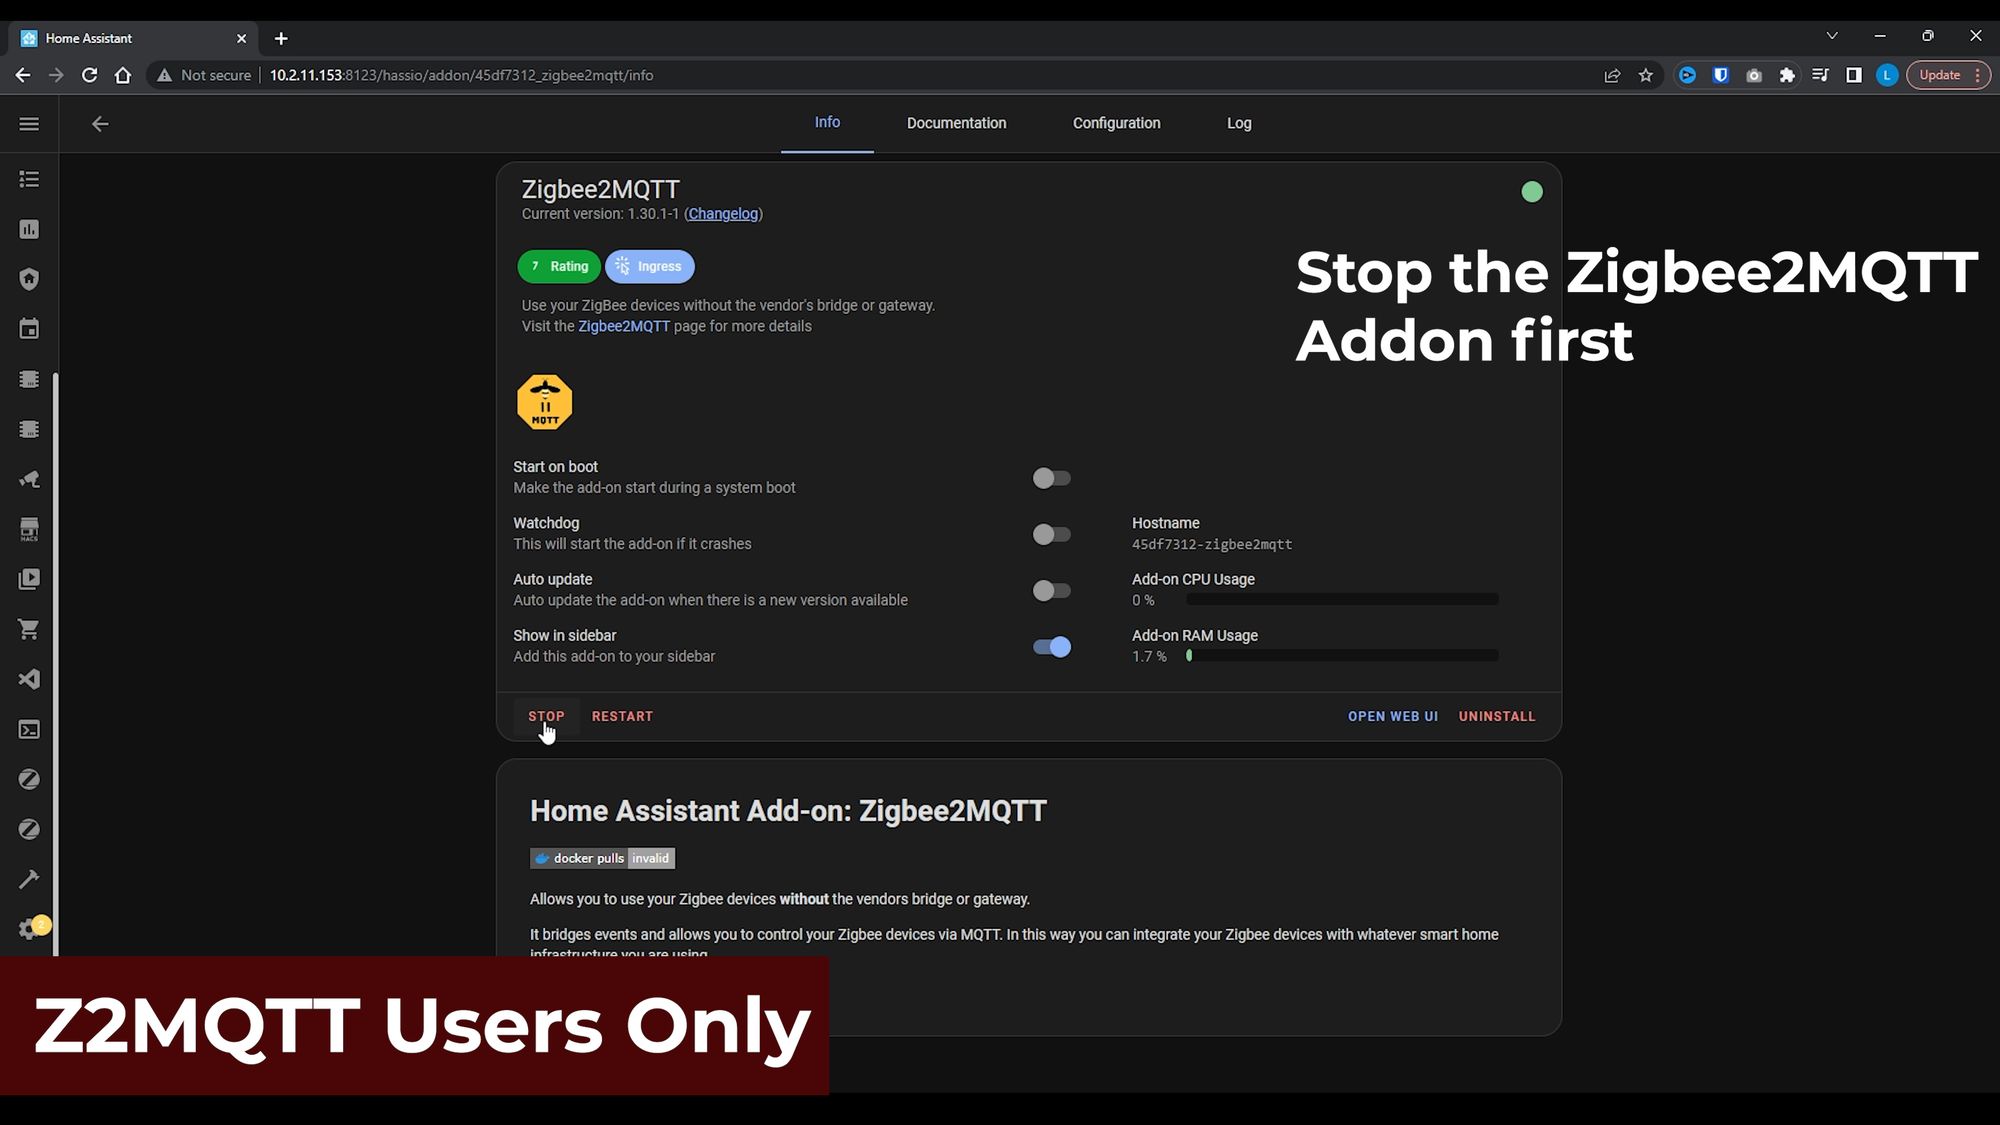The width and height of the screenshot is (2000, 1125).
Task: Click the OPEN WEB UI button
Action: [x=1393, y=716]
